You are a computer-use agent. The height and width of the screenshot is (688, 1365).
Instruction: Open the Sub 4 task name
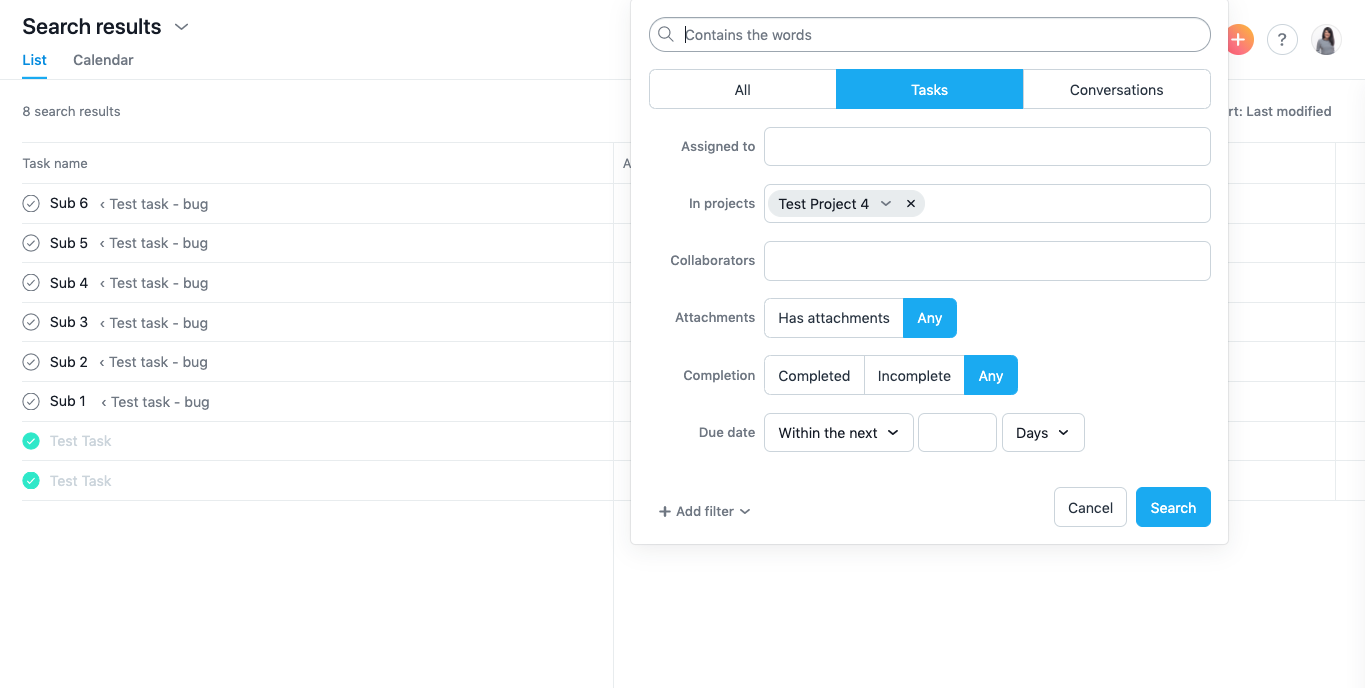pos(69,283)
